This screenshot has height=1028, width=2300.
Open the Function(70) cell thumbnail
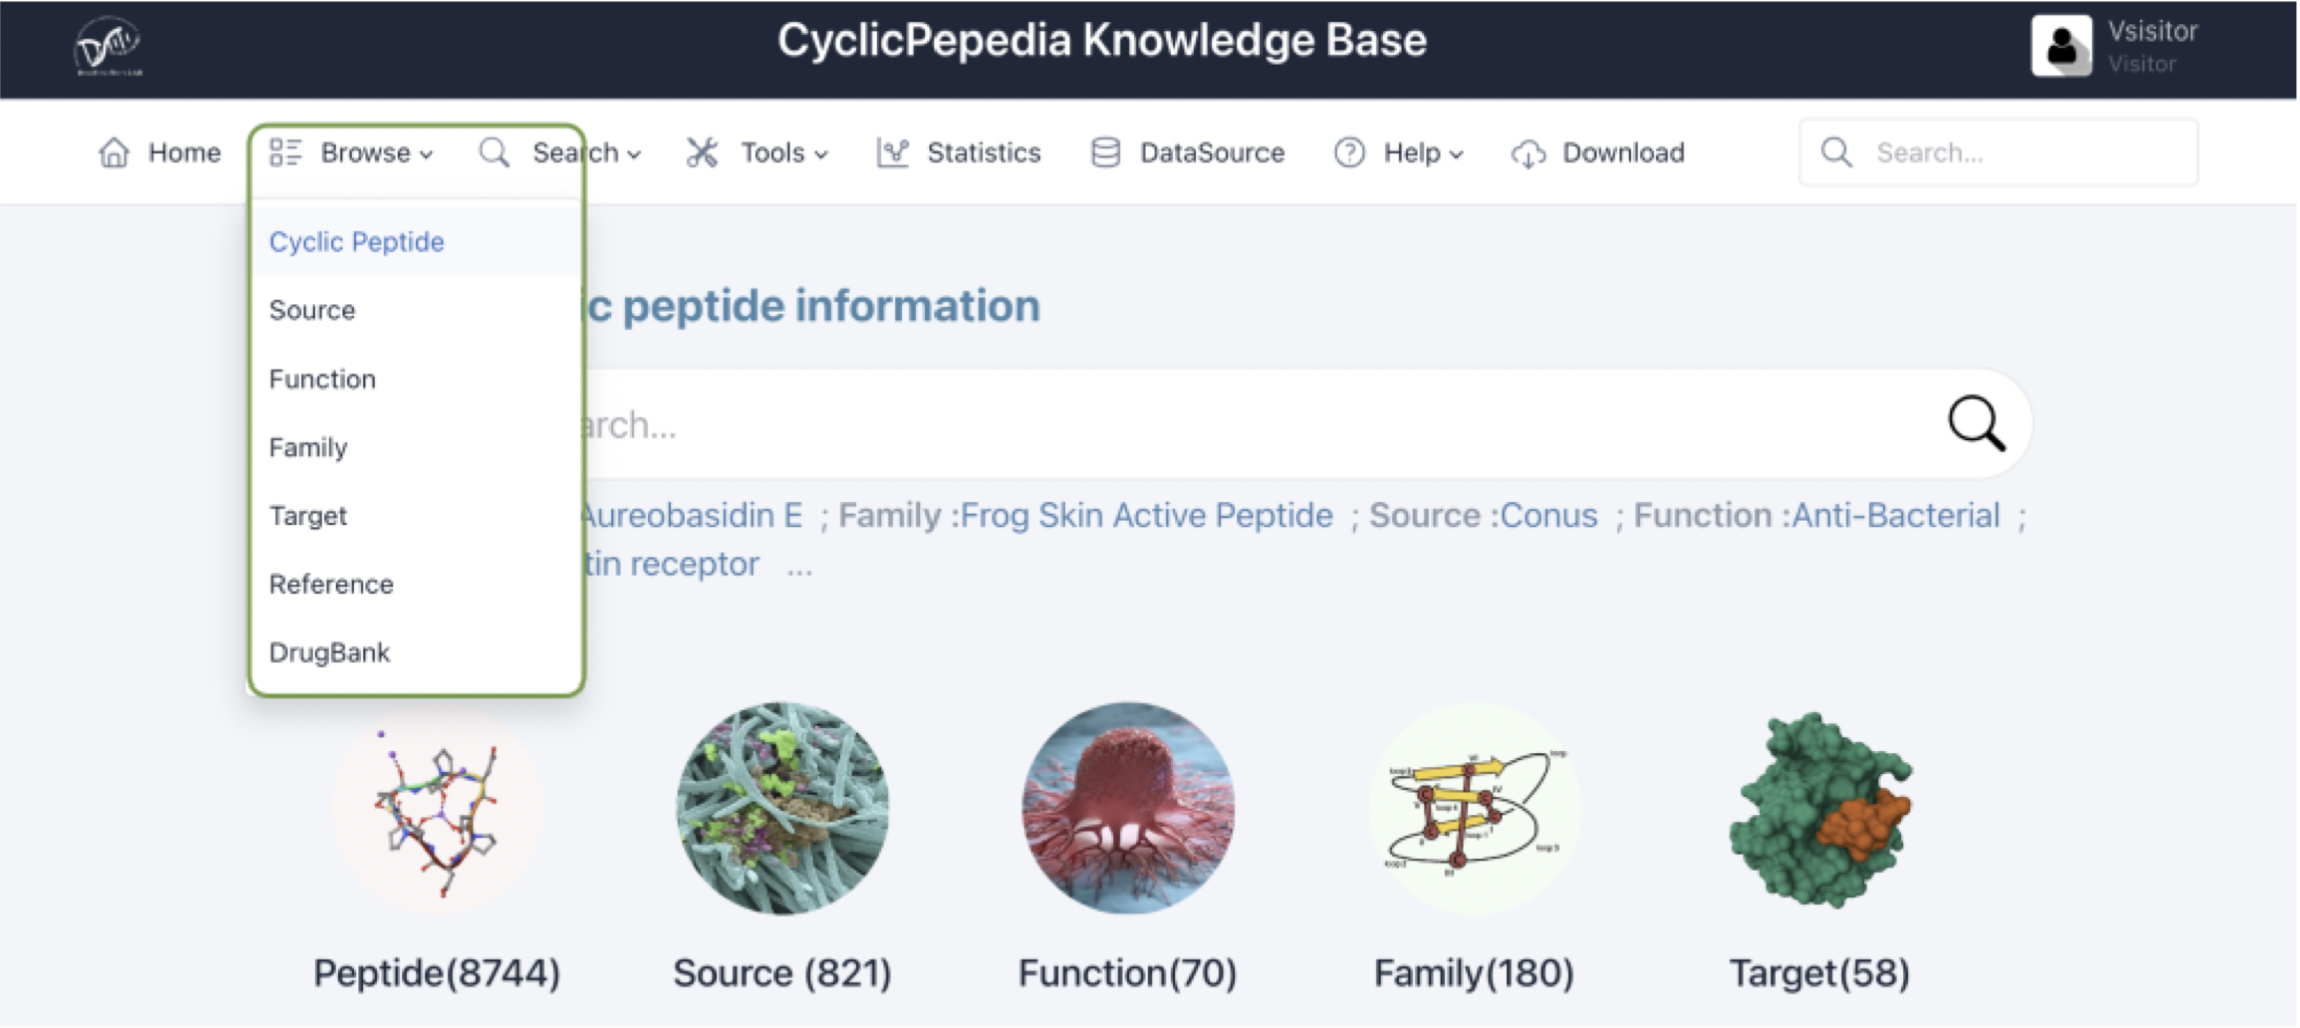[x=1128, y=808]
